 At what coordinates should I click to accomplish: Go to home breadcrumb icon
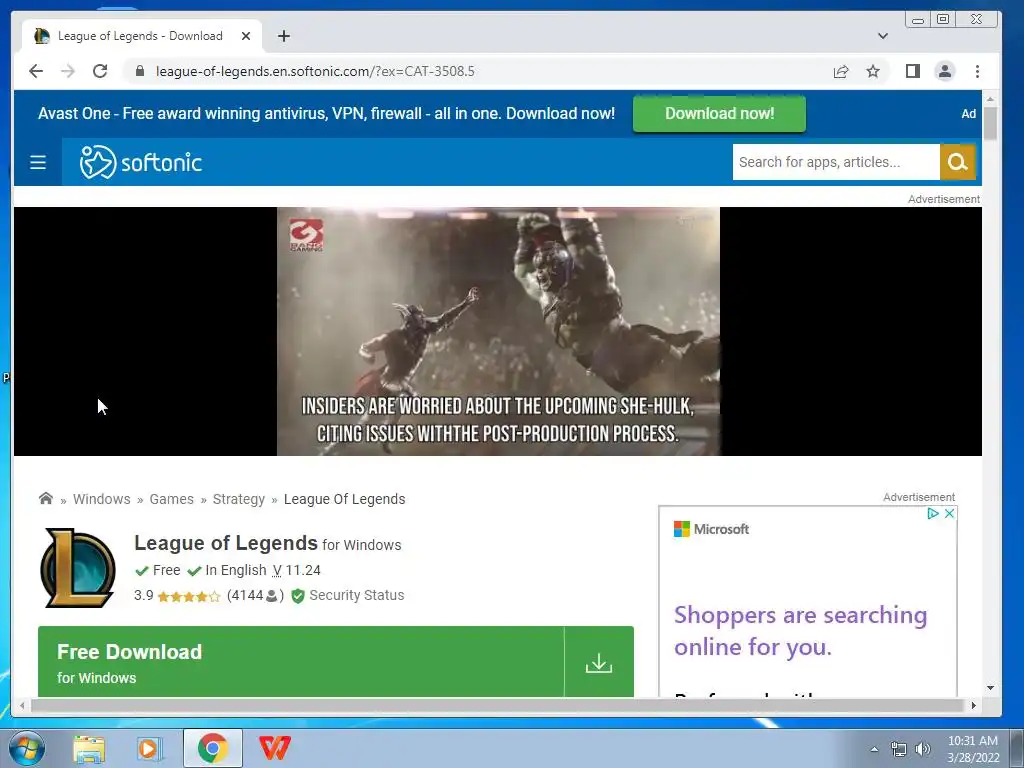point(46,498)
